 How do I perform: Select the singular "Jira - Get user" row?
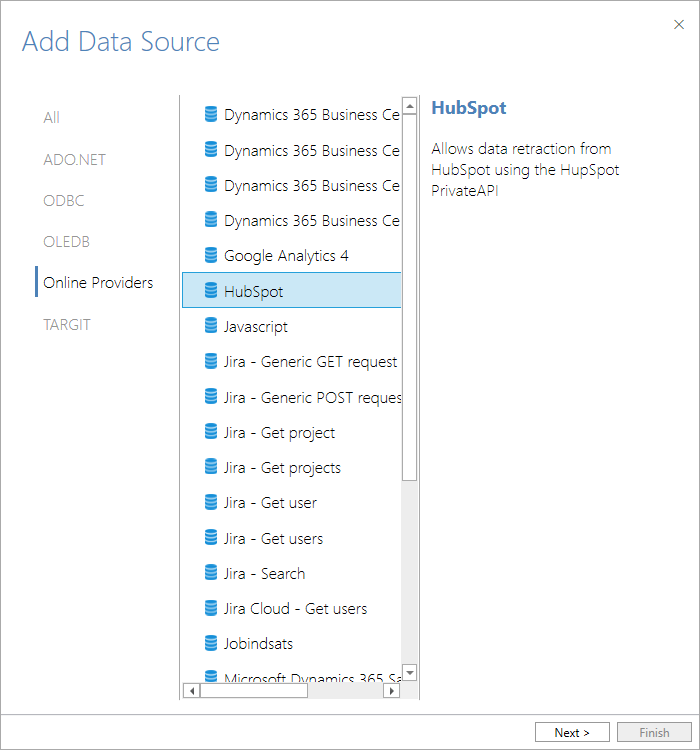click(291, 503)
